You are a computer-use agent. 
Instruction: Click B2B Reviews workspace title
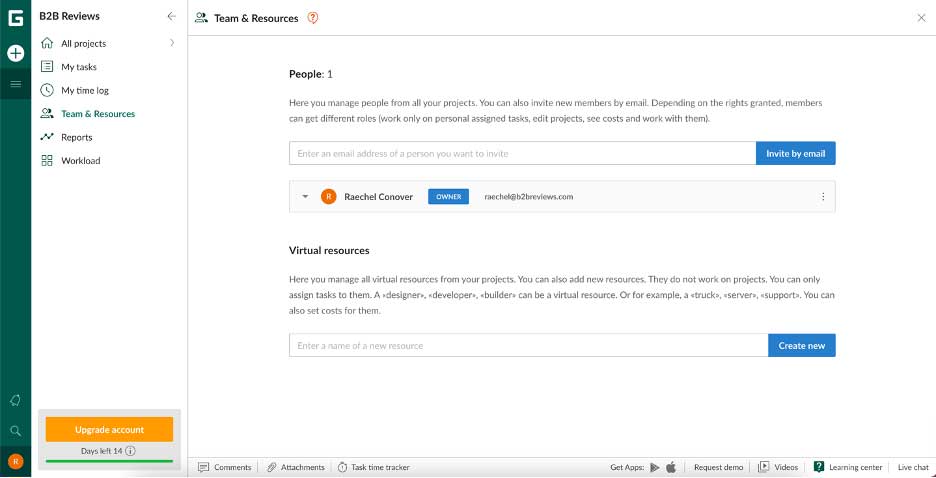pyautogui.click(x=69, y=16)
